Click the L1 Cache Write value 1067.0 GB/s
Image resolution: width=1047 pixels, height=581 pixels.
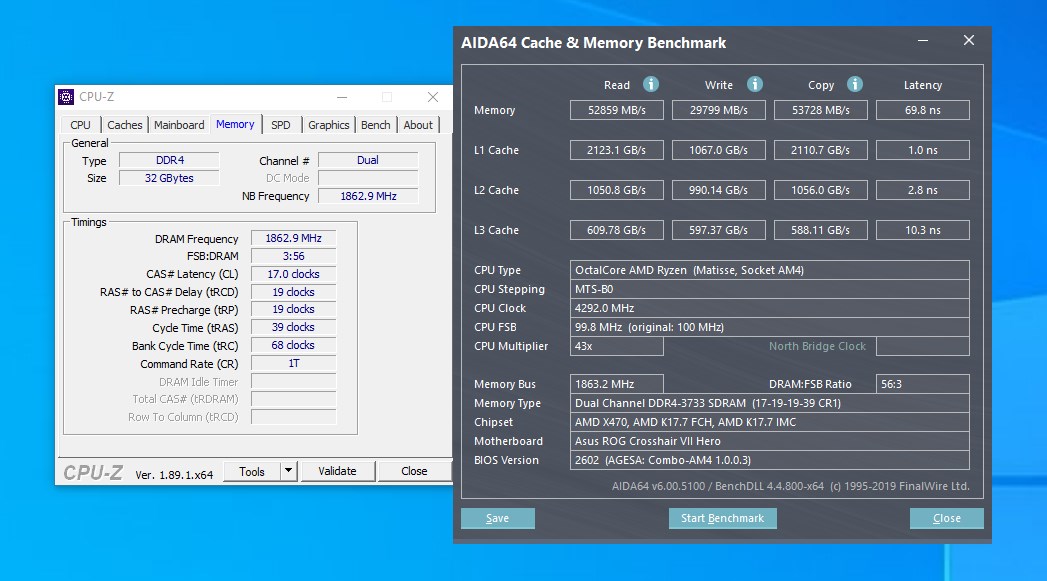click(718, 150)
